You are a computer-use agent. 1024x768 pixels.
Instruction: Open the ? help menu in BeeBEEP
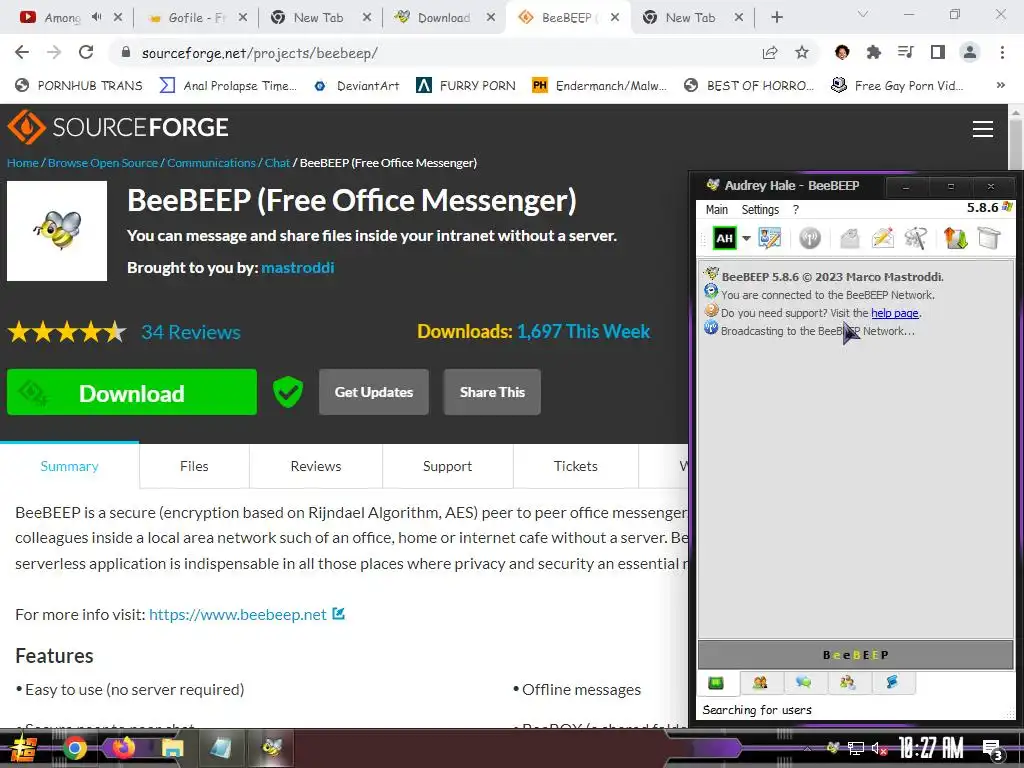[795, 210]
